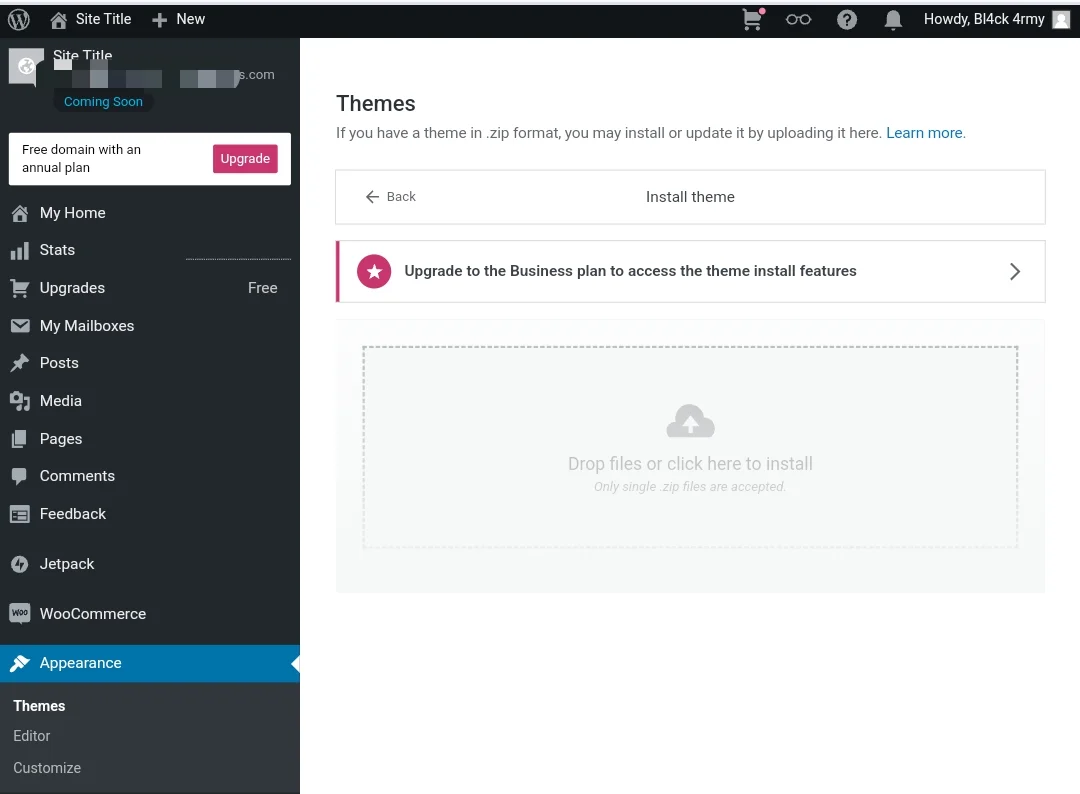Open My Mailboxes menu item

[149, 326]
